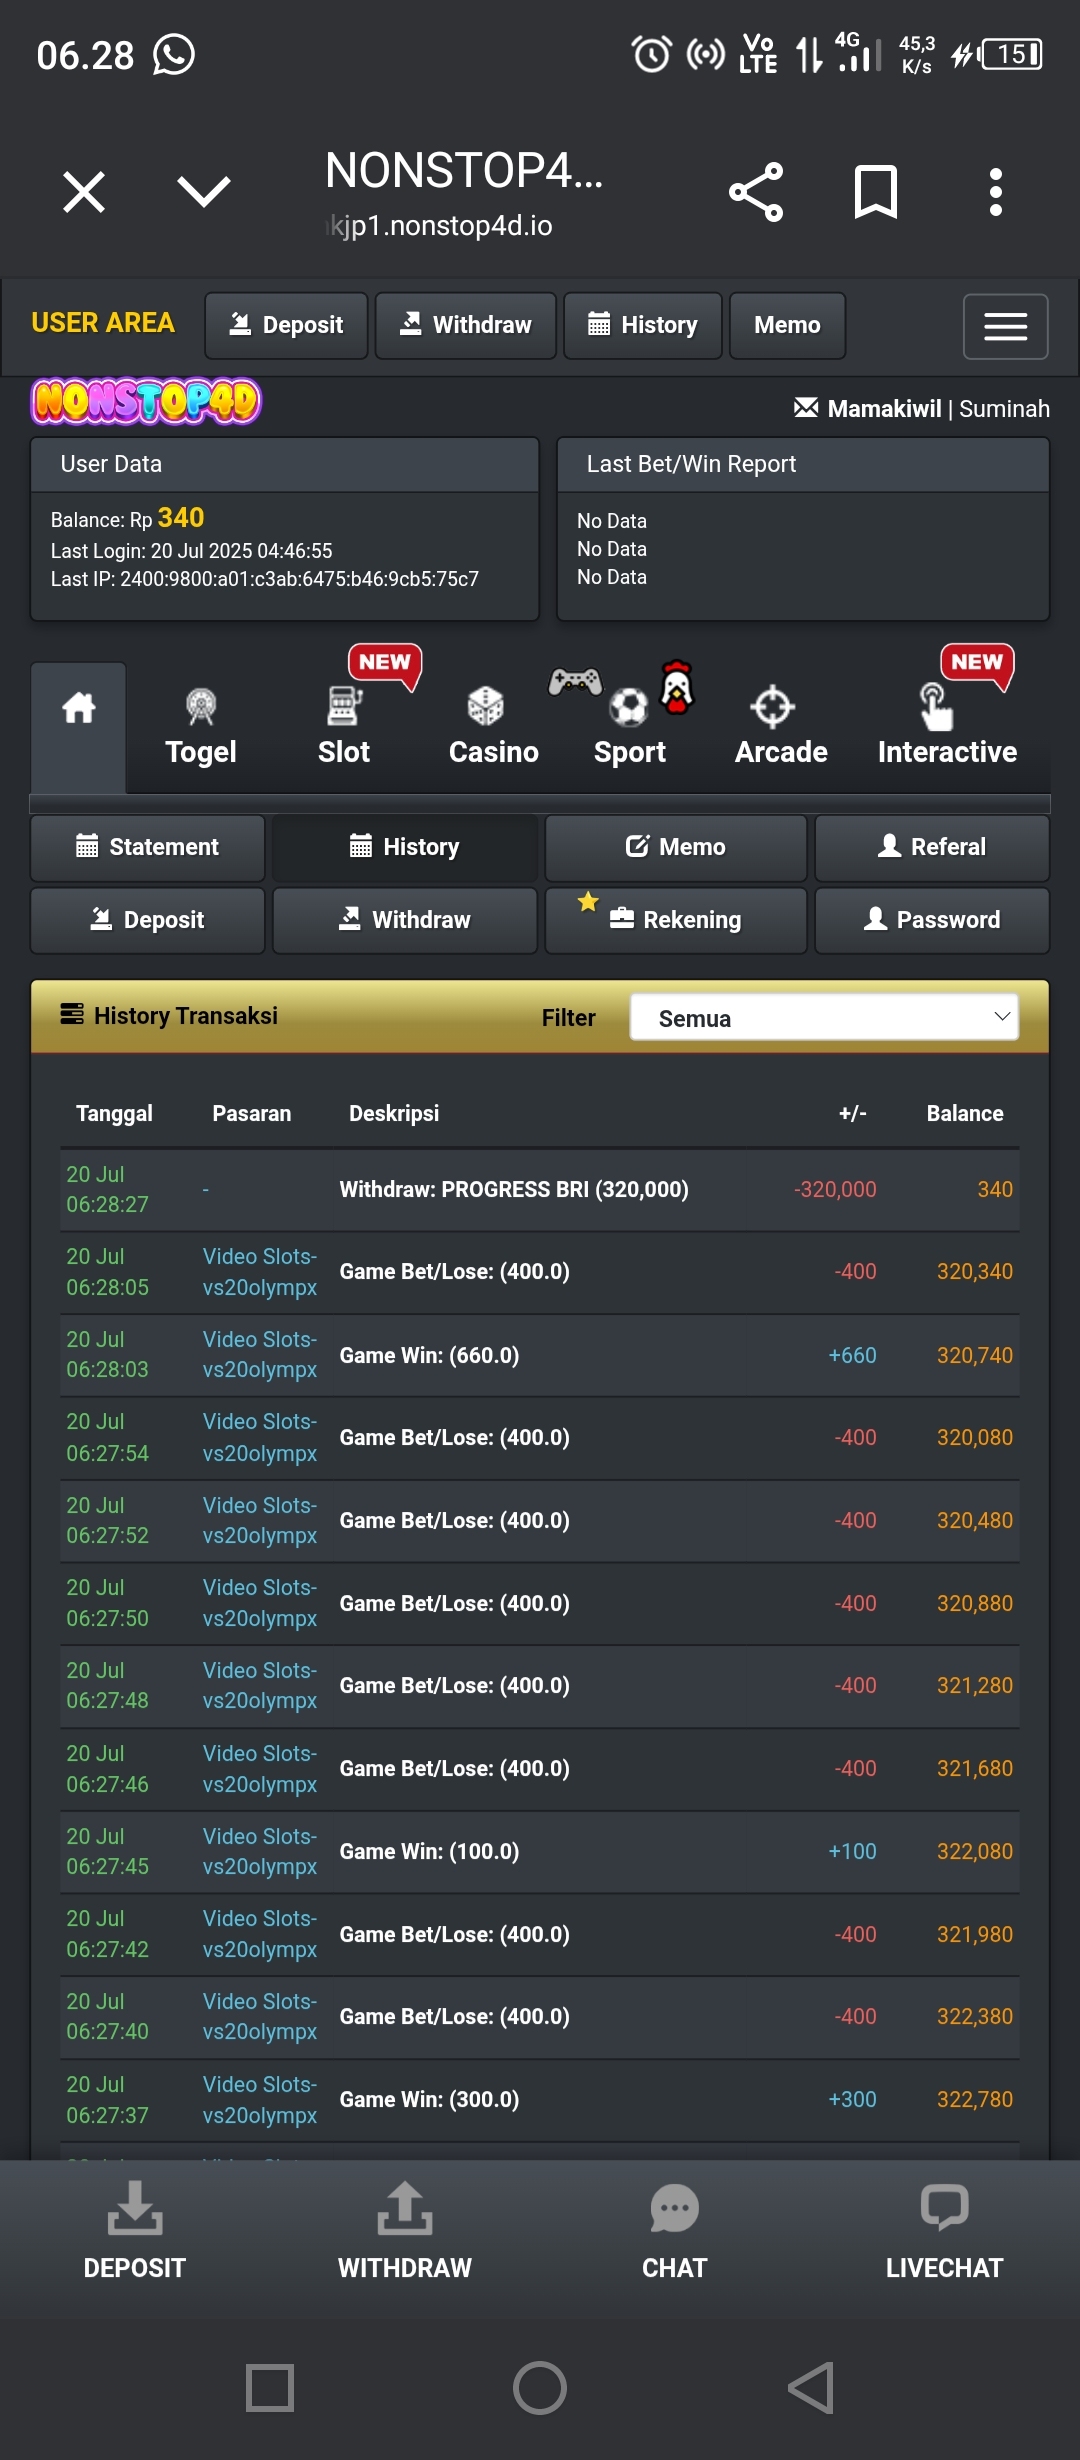Close the in-app browser with the X icon

[84, 191]
